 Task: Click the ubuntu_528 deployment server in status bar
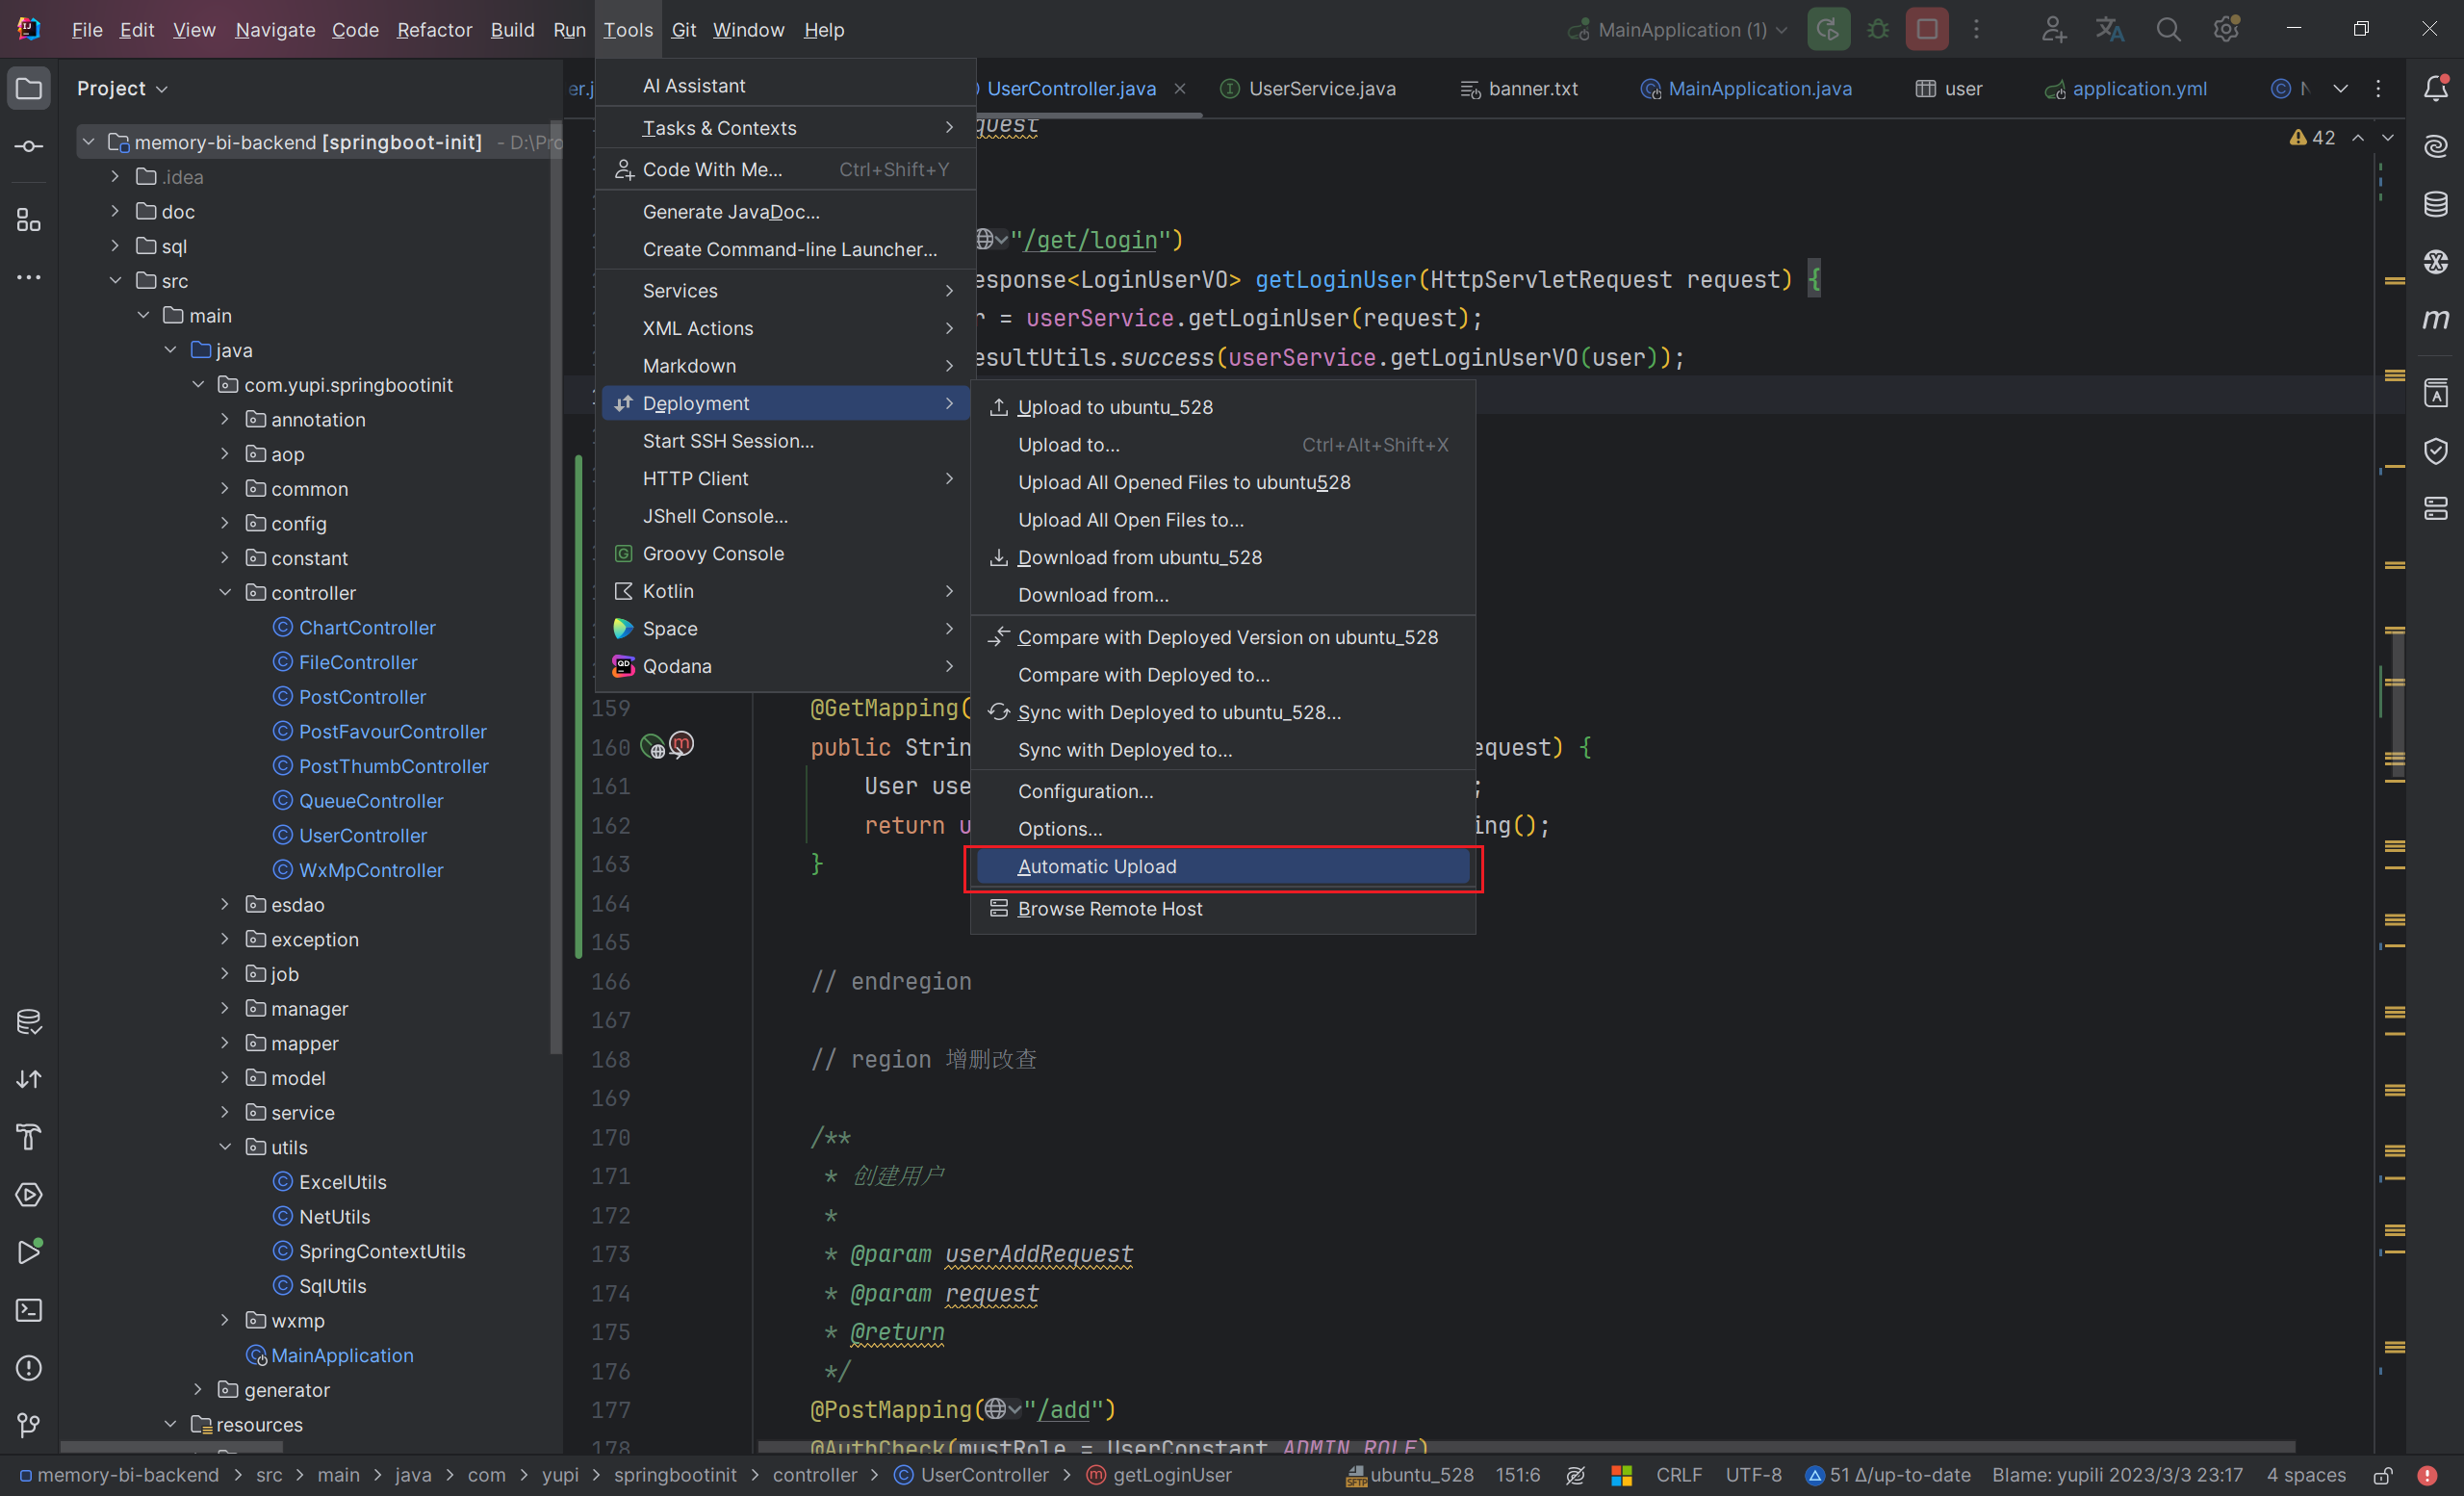pyautogui.click(x=1410, y=1475)
